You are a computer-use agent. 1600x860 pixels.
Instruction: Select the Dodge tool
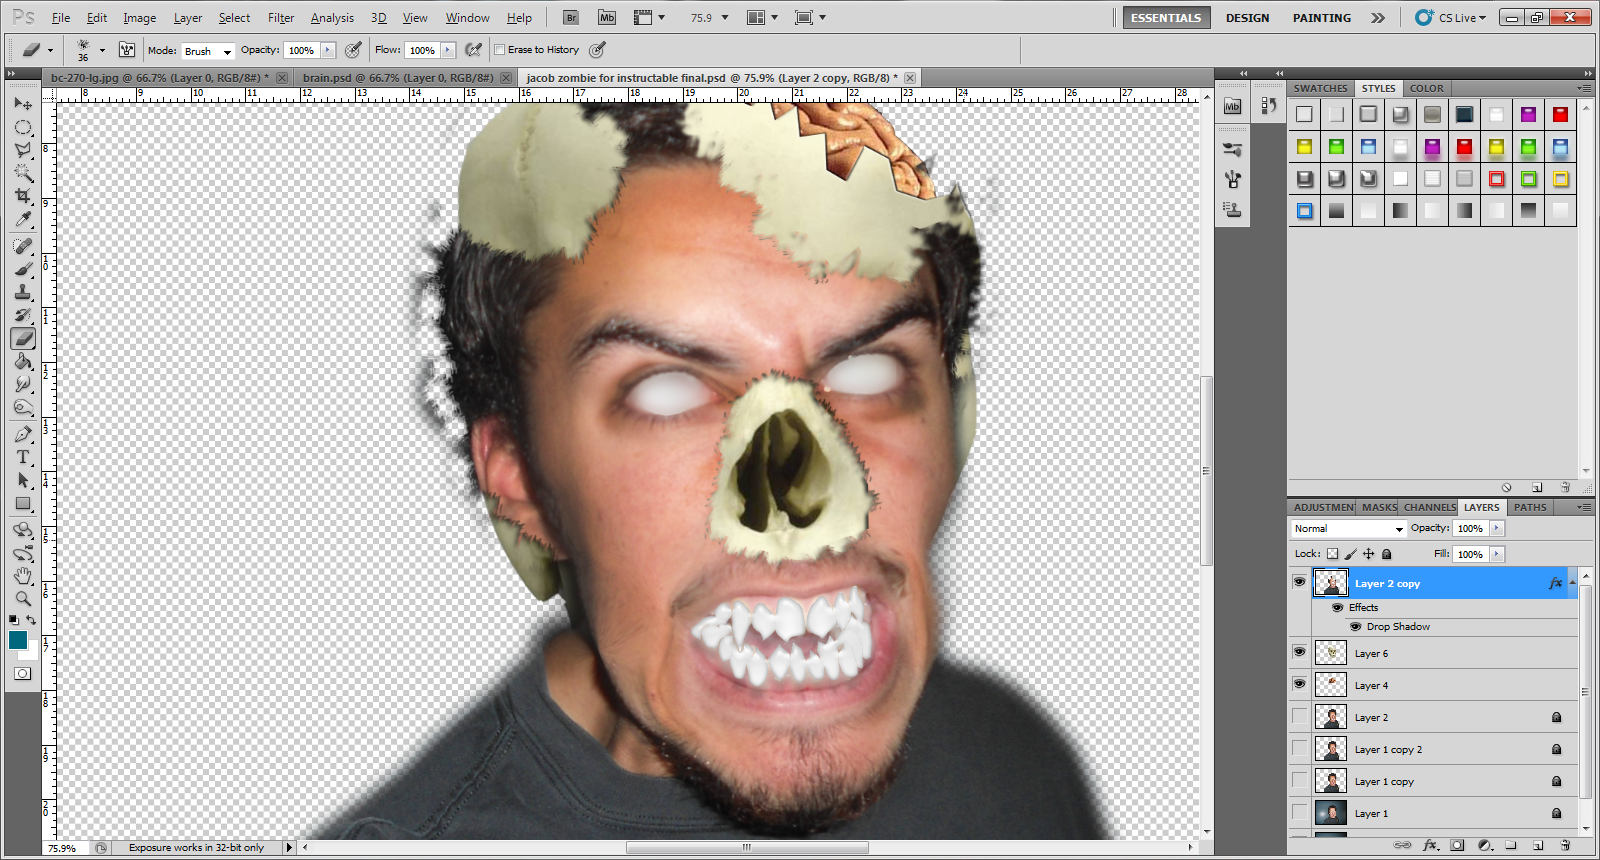tap(23, 407)
